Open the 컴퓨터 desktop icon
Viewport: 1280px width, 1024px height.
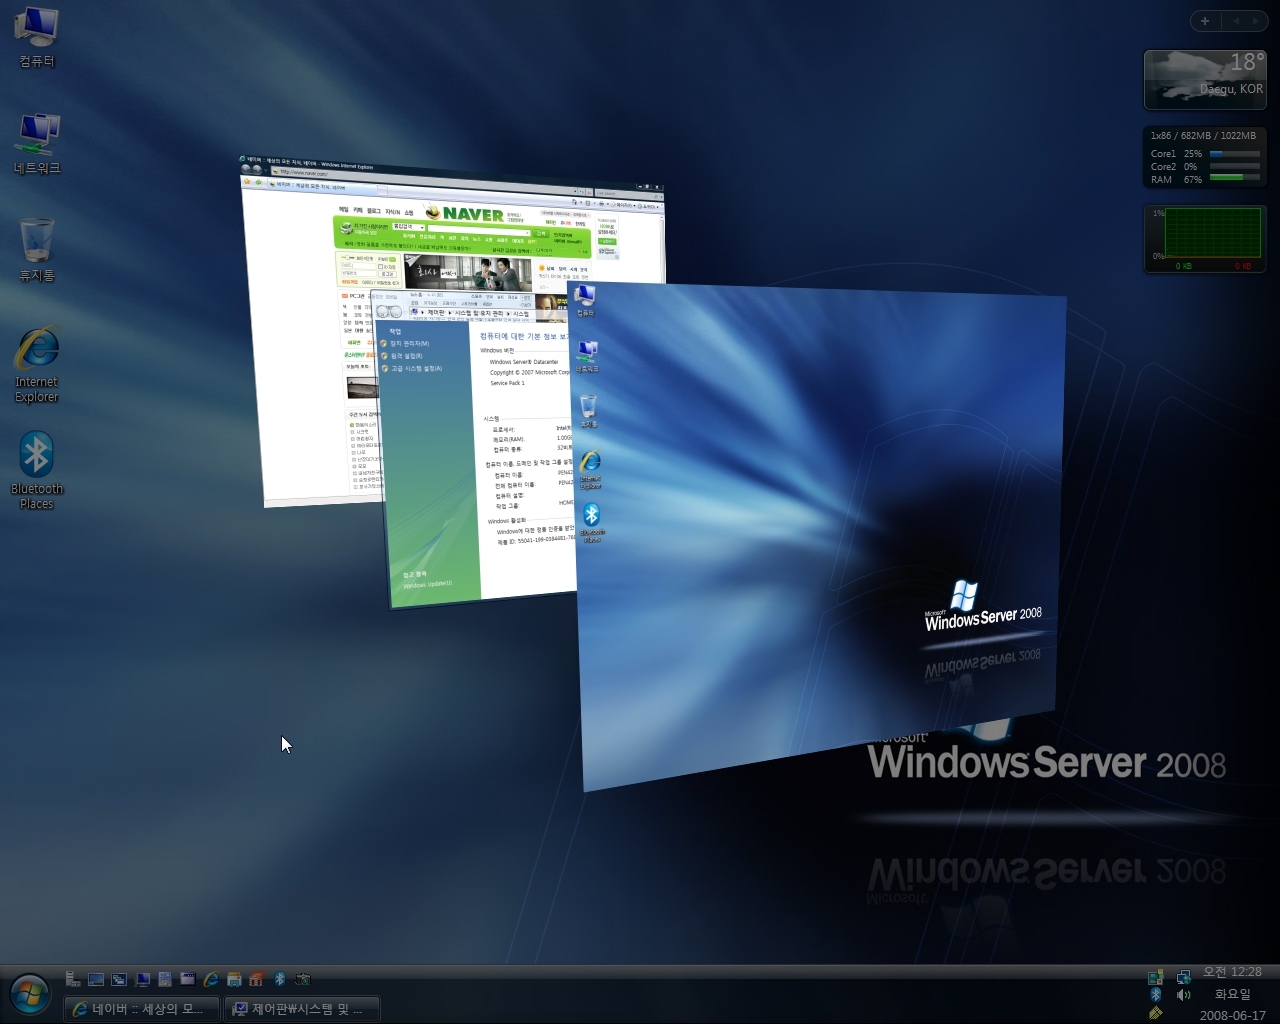point(37,38)
